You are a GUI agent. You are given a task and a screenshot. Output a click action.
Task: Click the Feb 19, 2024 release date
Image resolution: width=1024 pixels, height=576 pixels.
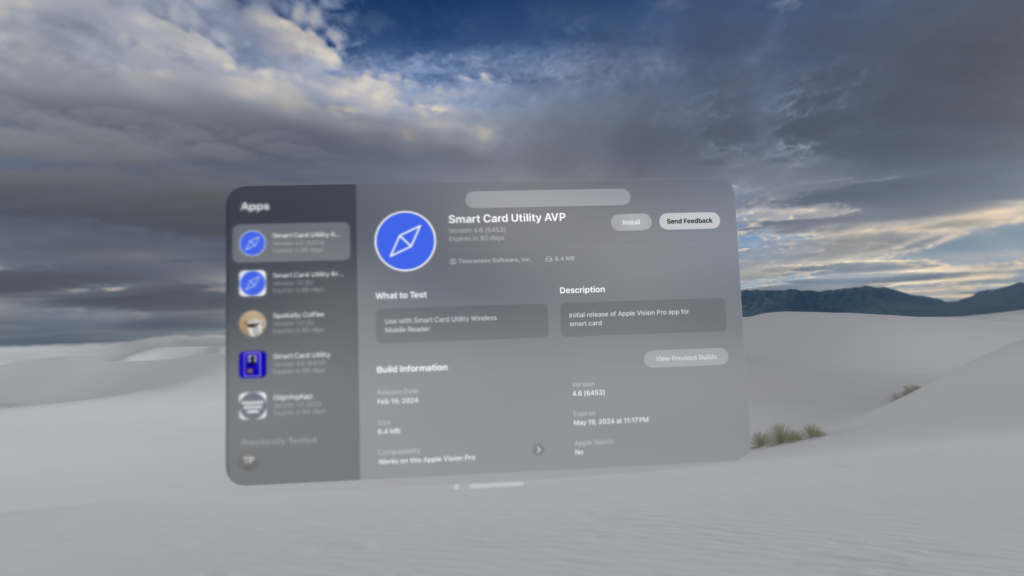pos(398,401)
